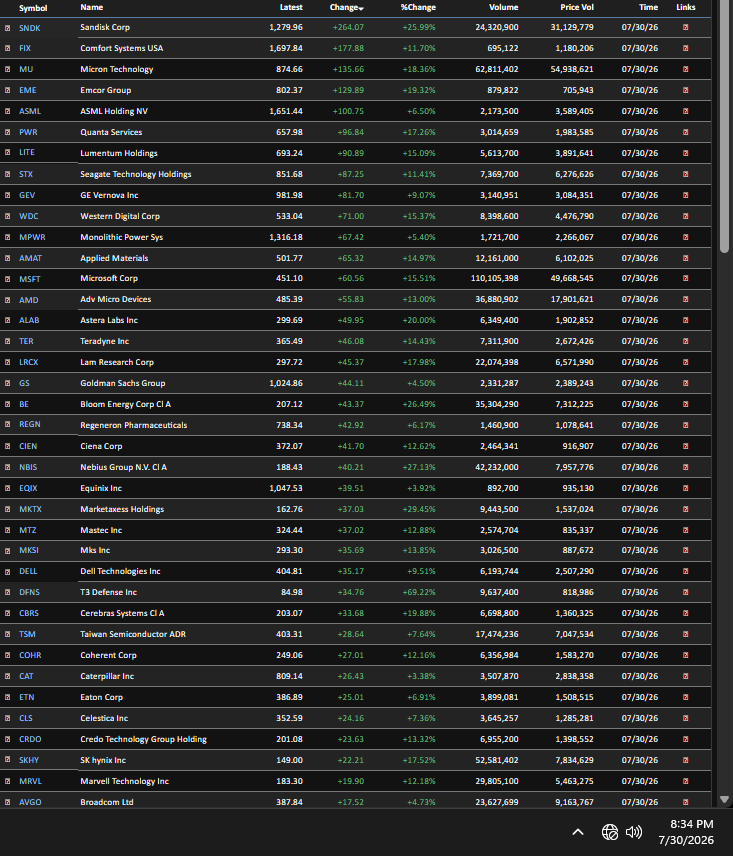The height and width of the screenshot is (856, 733).
Task: Sort table by Name column header
Action: (x=92, y=7)
